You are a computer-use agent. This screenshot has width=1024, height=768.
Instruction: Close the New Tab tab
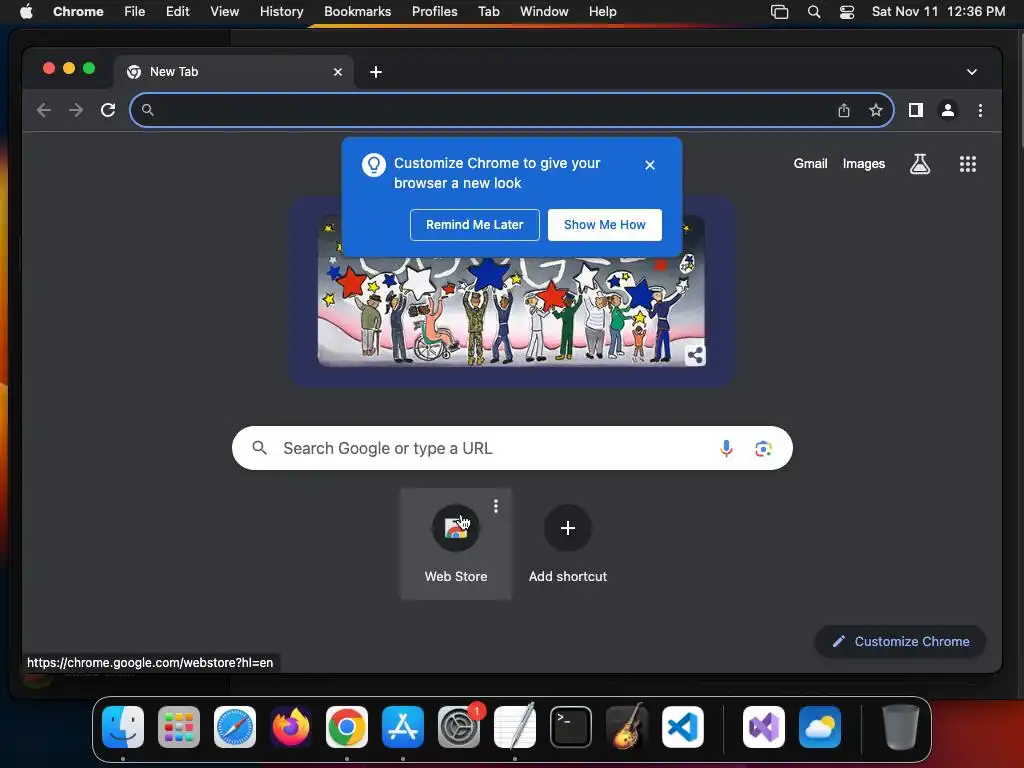coord(338,72)
